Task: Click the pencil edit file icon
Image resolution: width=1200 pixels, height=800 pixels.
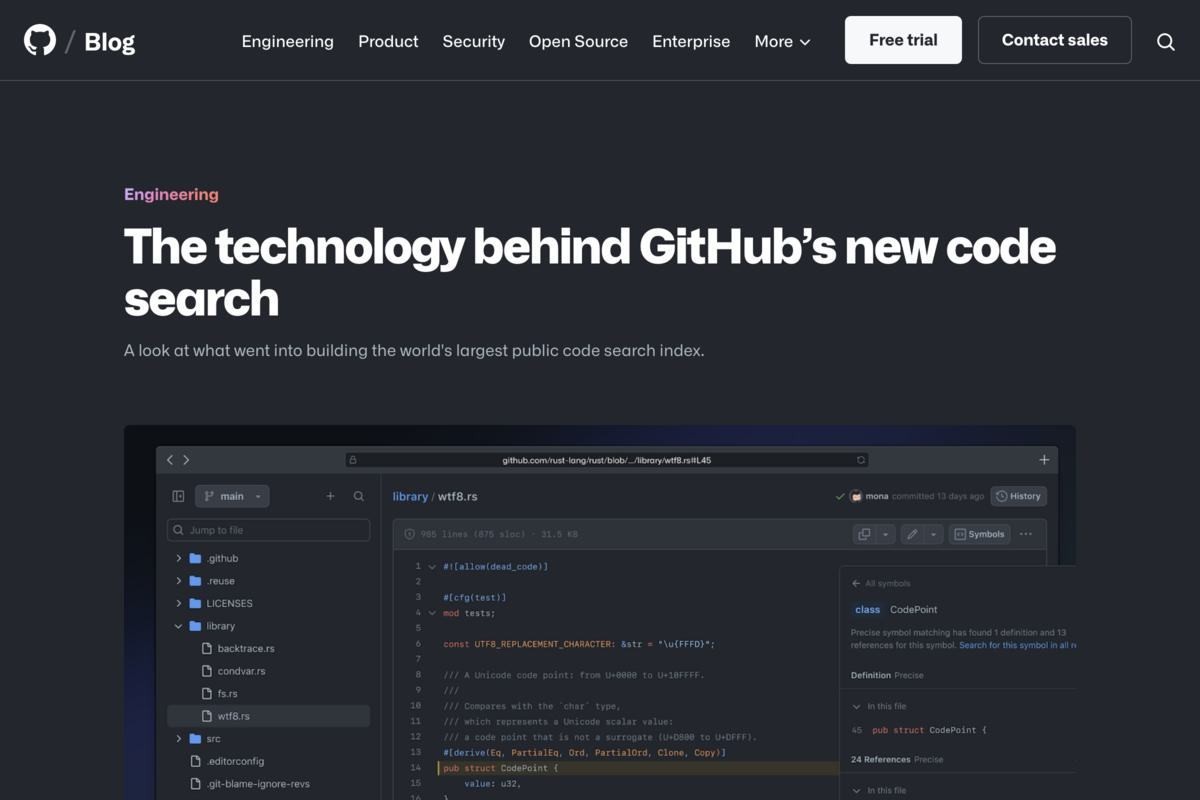Action: 912,534
